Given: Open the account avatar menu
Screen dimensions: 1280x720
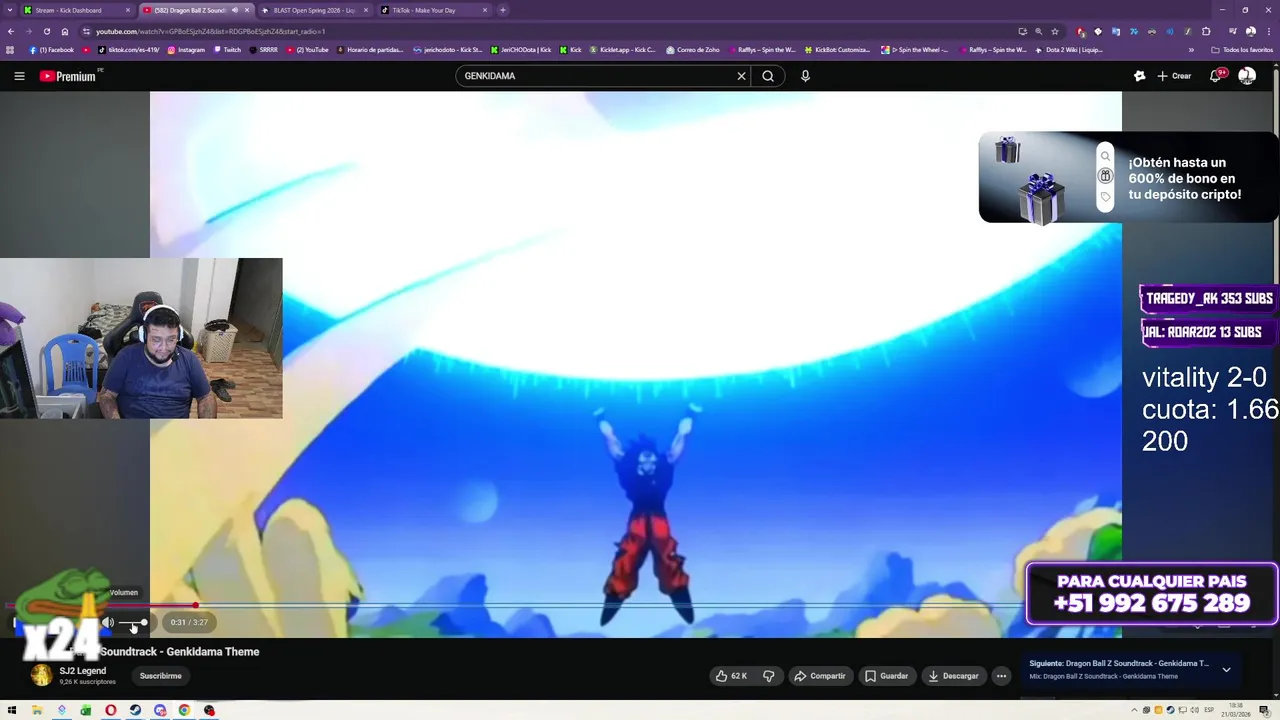Looking at the screenshot, I should [1247, 76].
